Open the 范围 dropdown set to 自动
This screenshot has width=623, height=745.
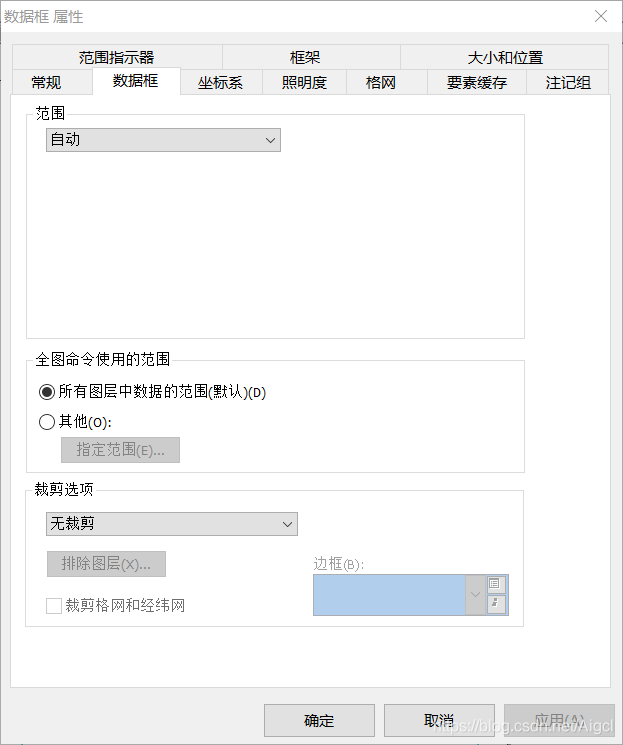(163, 140)
